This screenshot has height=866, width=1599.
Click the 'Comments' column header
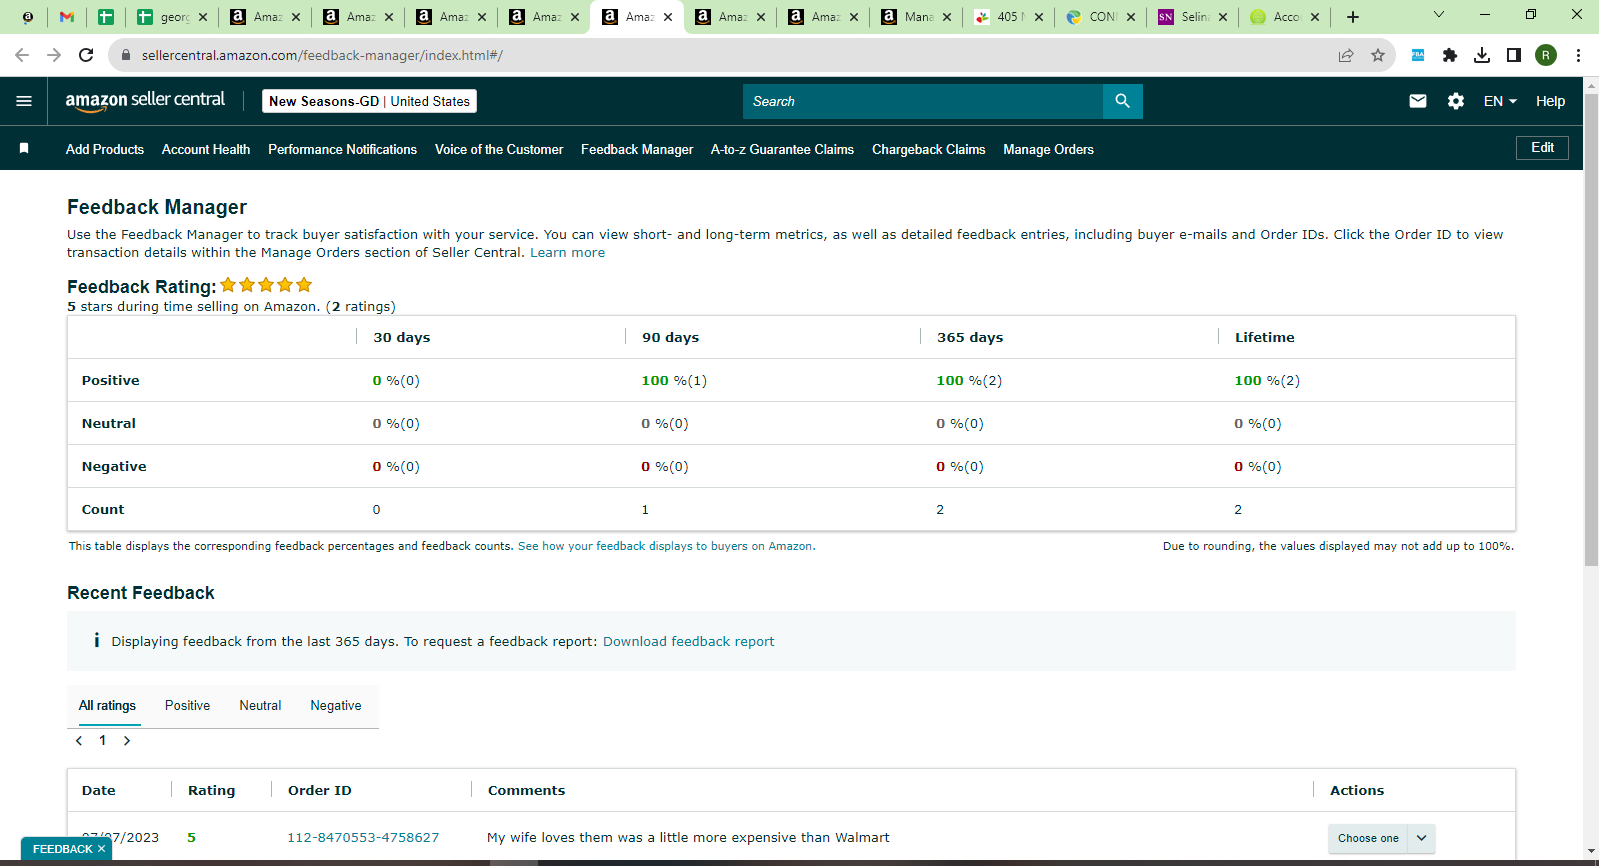(x=526, y=791)
